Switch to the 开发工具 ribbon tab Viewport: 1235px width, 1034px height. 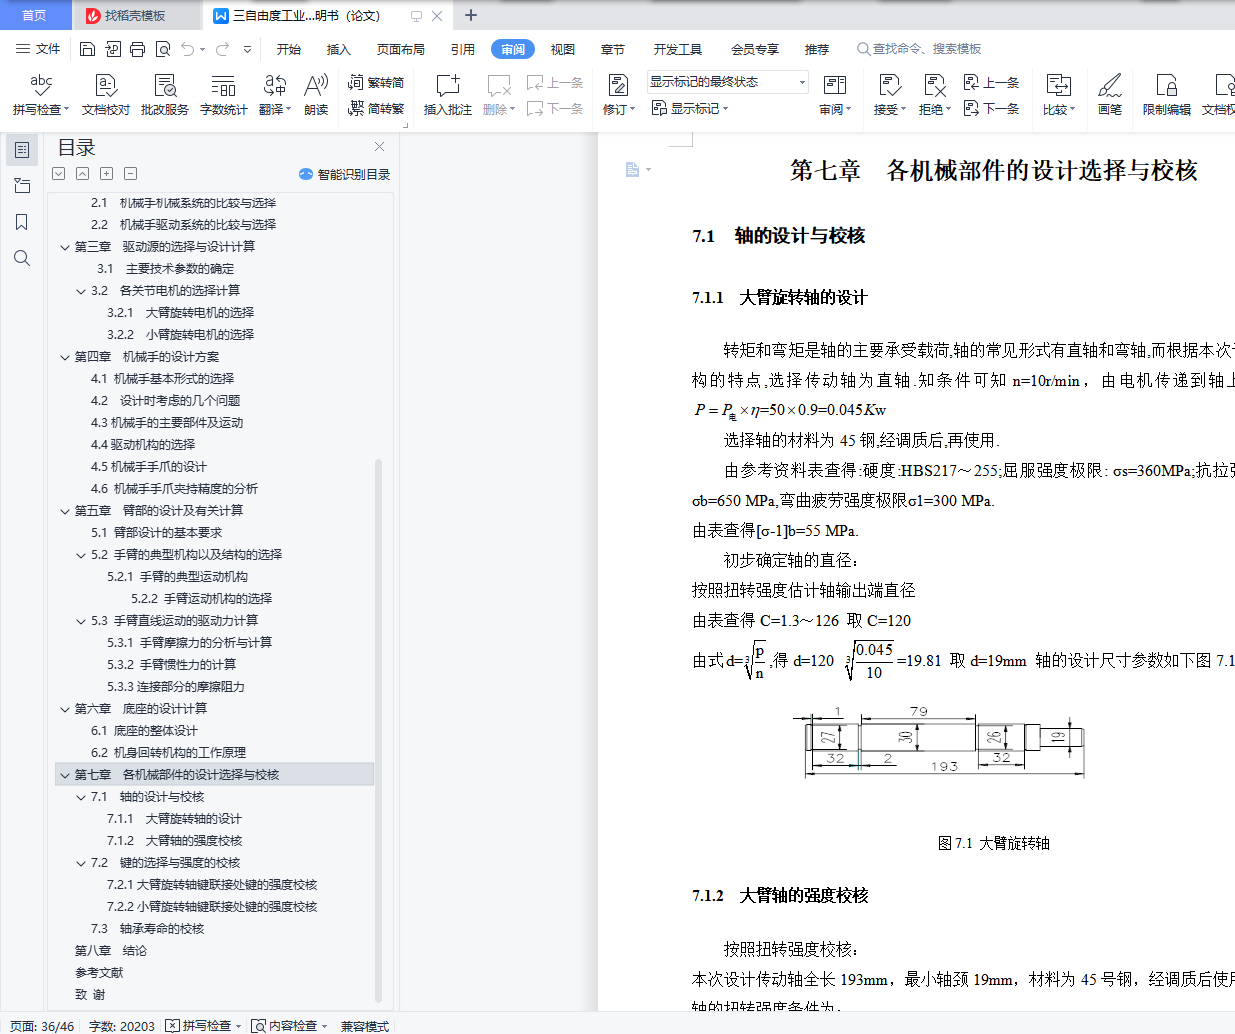tap(678, 50)
